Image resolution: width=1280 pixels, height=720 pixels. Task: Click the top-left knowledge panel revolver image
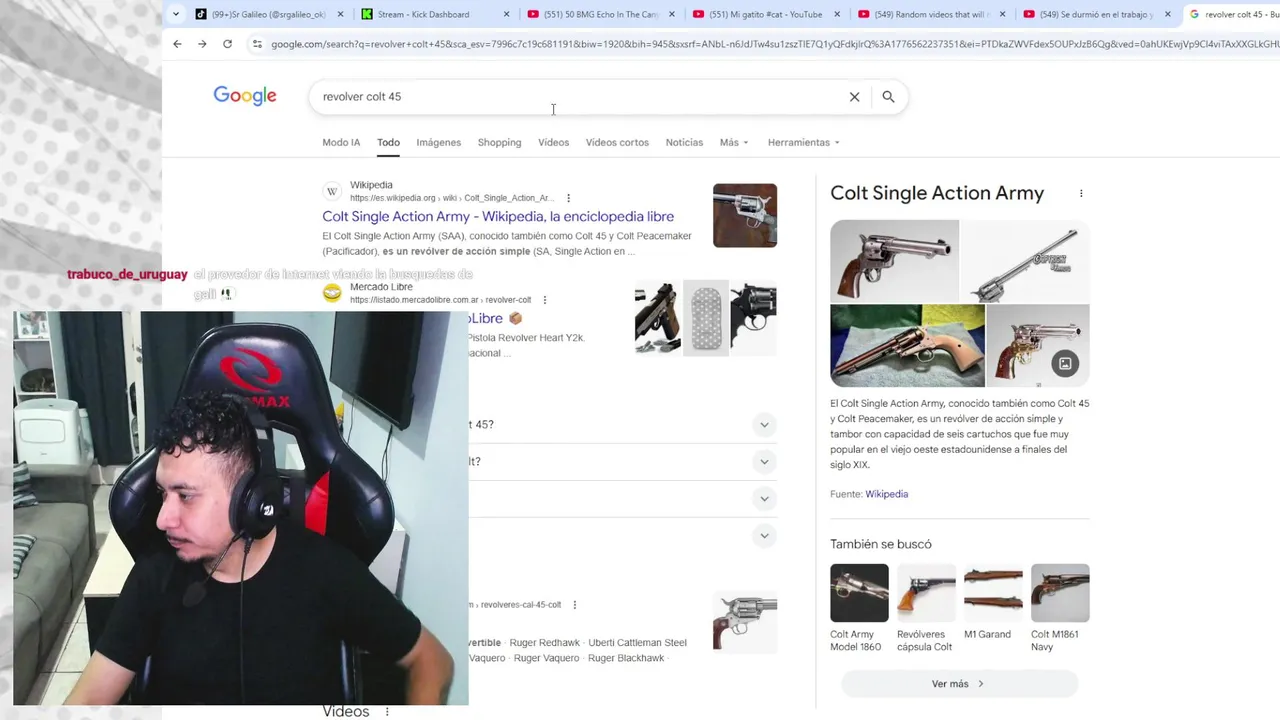tap(894, 261)
